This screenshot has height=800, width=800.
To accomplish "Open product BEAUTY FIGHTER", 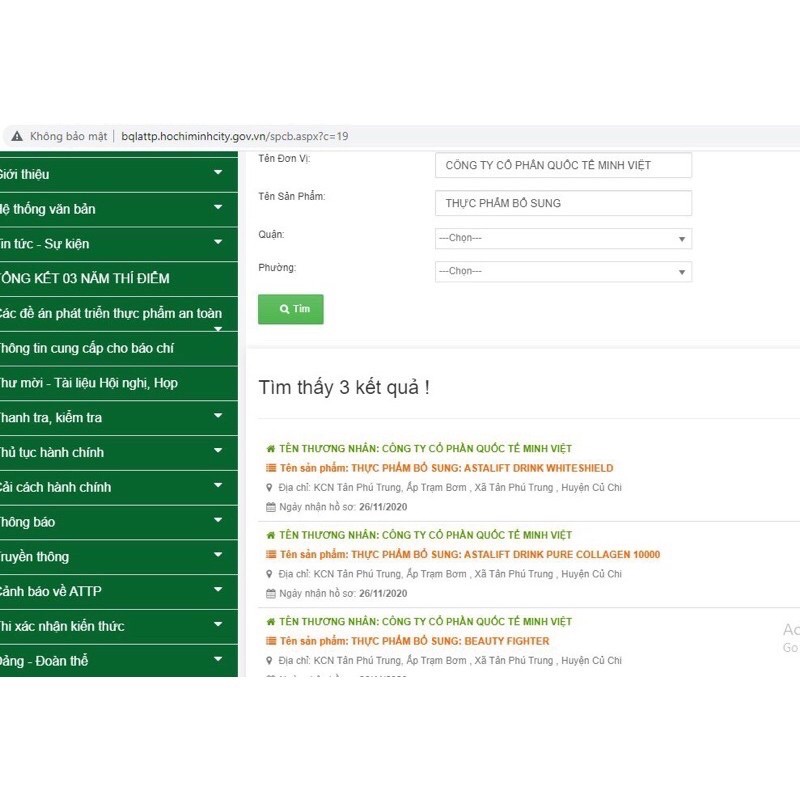I will (415, 641).
